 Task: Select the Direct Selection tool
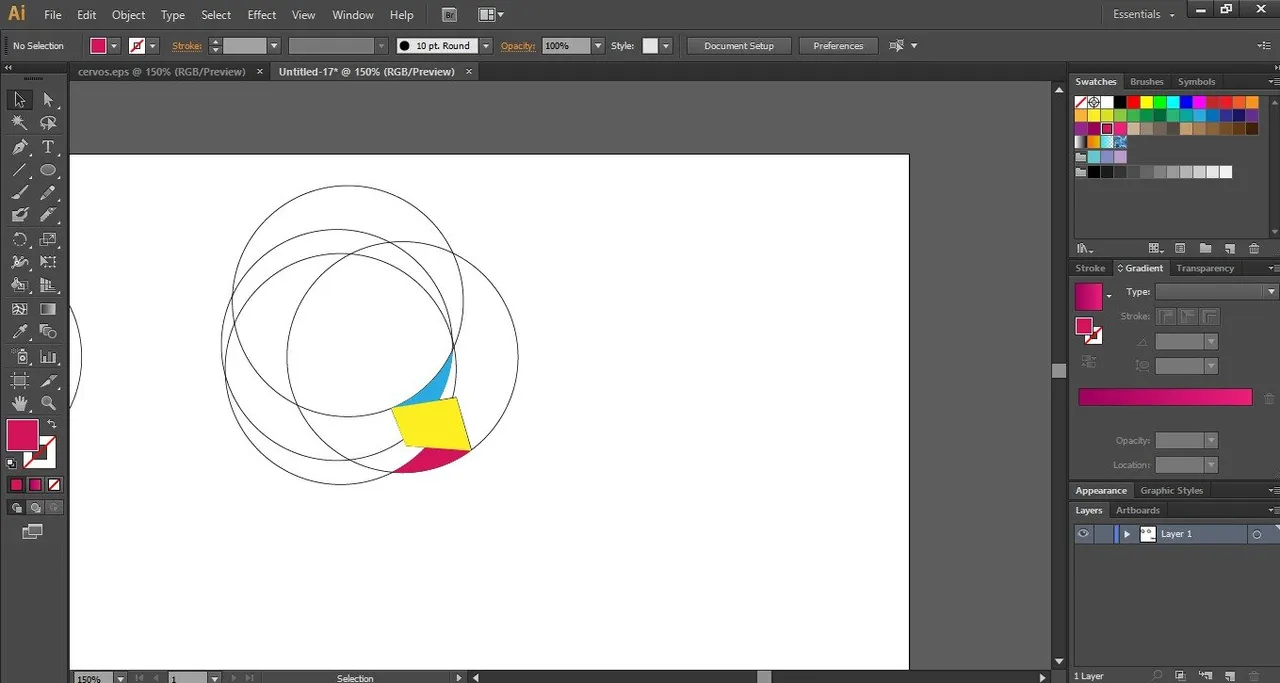pyautogui.click(x=48, y=99)
